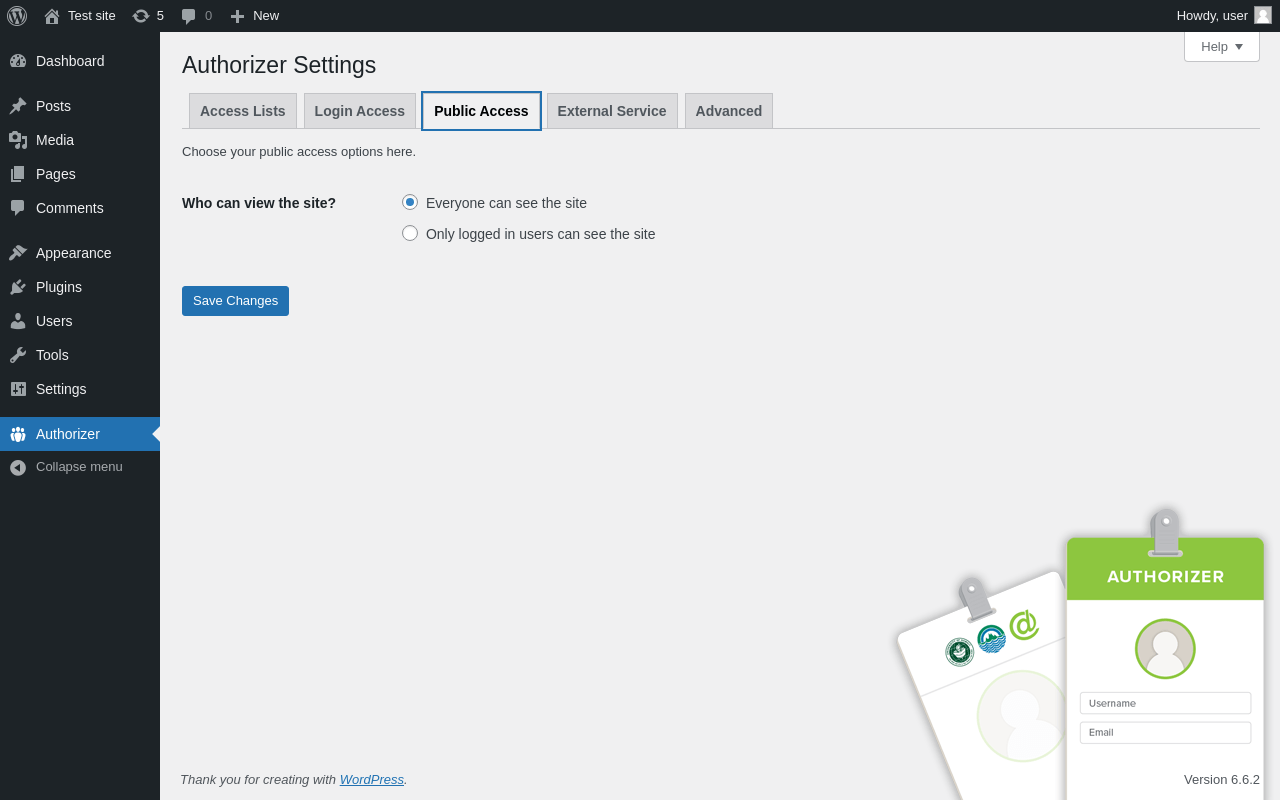Select 'Everyone can see the site' radio

(410, 202)
